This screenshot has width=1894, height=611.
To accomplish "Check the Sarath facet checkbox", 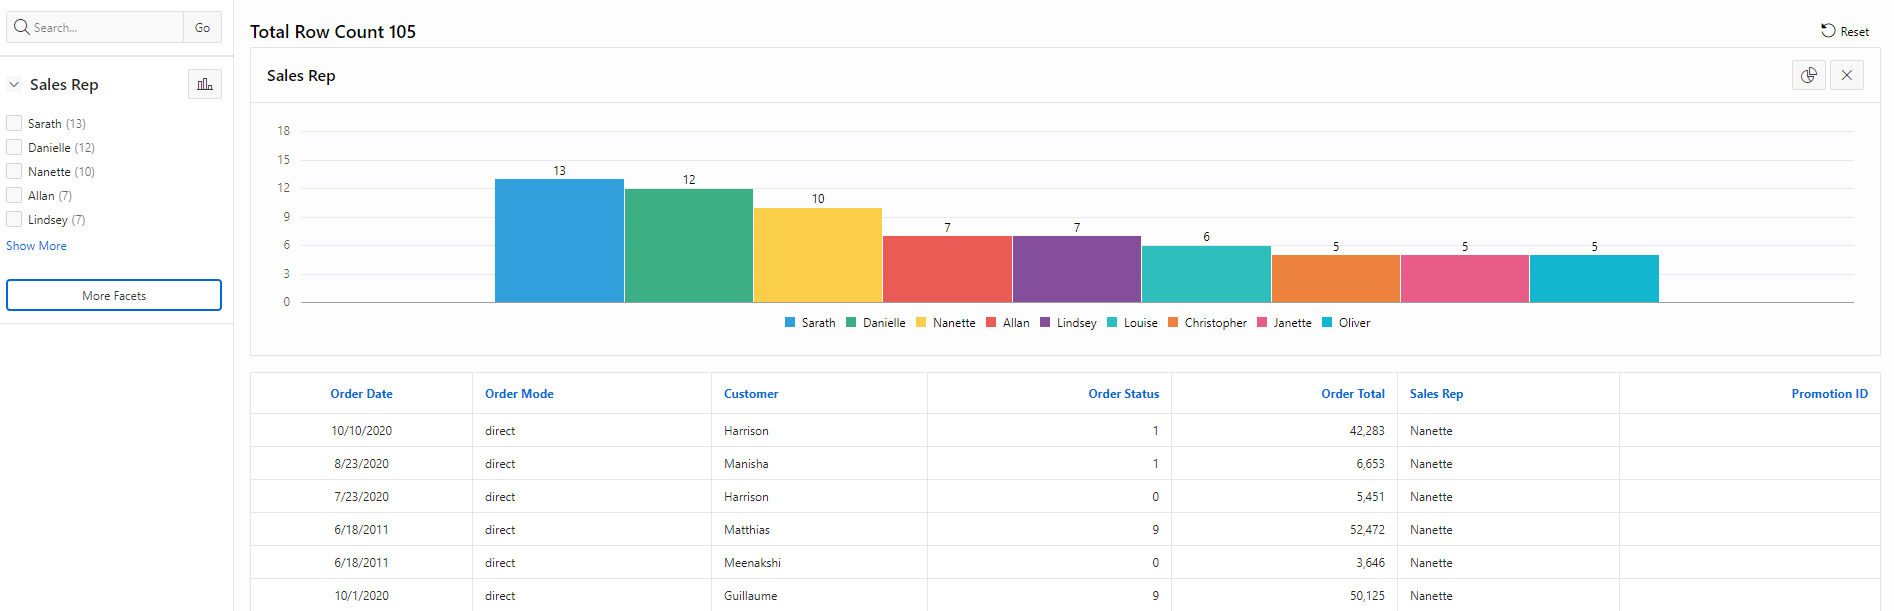I will click(14, 123).
